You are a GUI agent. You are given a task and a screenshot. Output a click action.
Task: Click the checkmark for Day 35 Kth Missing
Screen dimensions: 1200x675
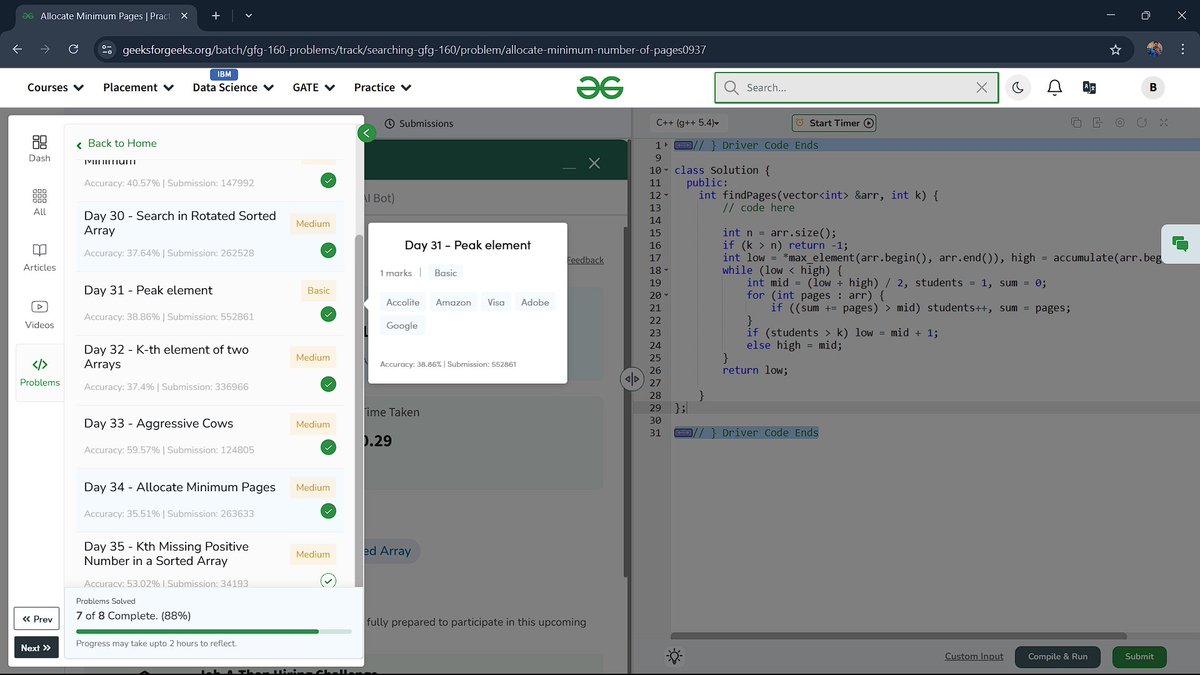coord(328,581)
